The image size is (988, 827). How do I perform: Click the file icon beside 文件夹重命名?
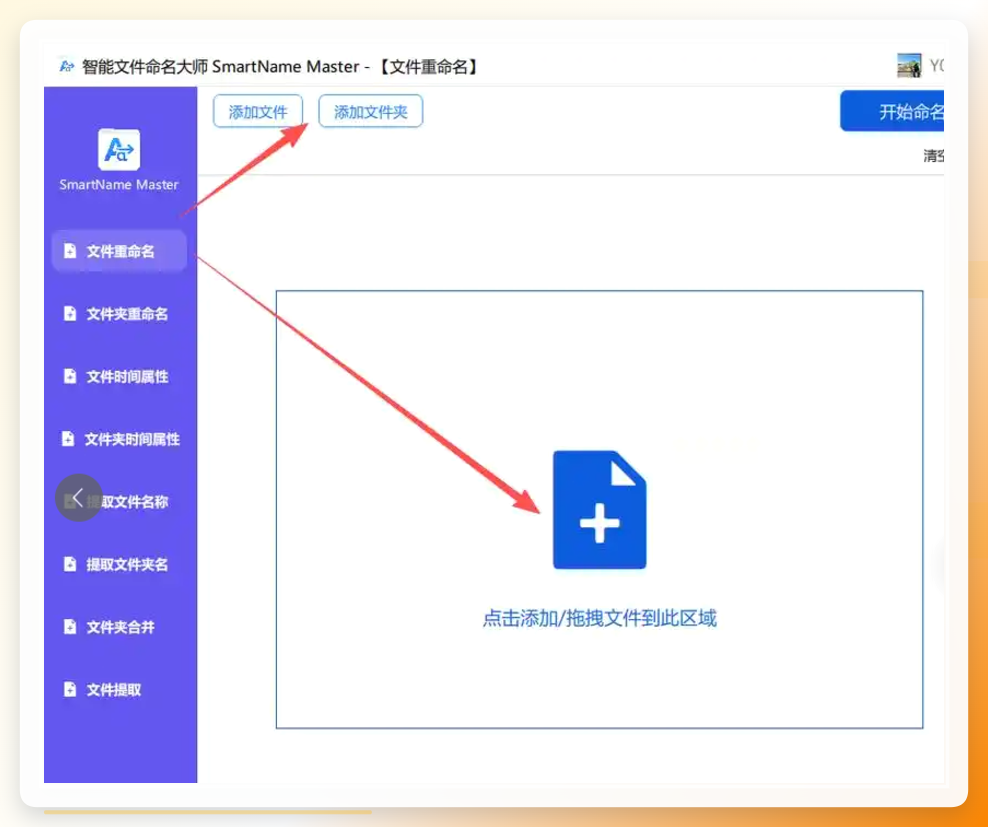[x=71, y=314]
